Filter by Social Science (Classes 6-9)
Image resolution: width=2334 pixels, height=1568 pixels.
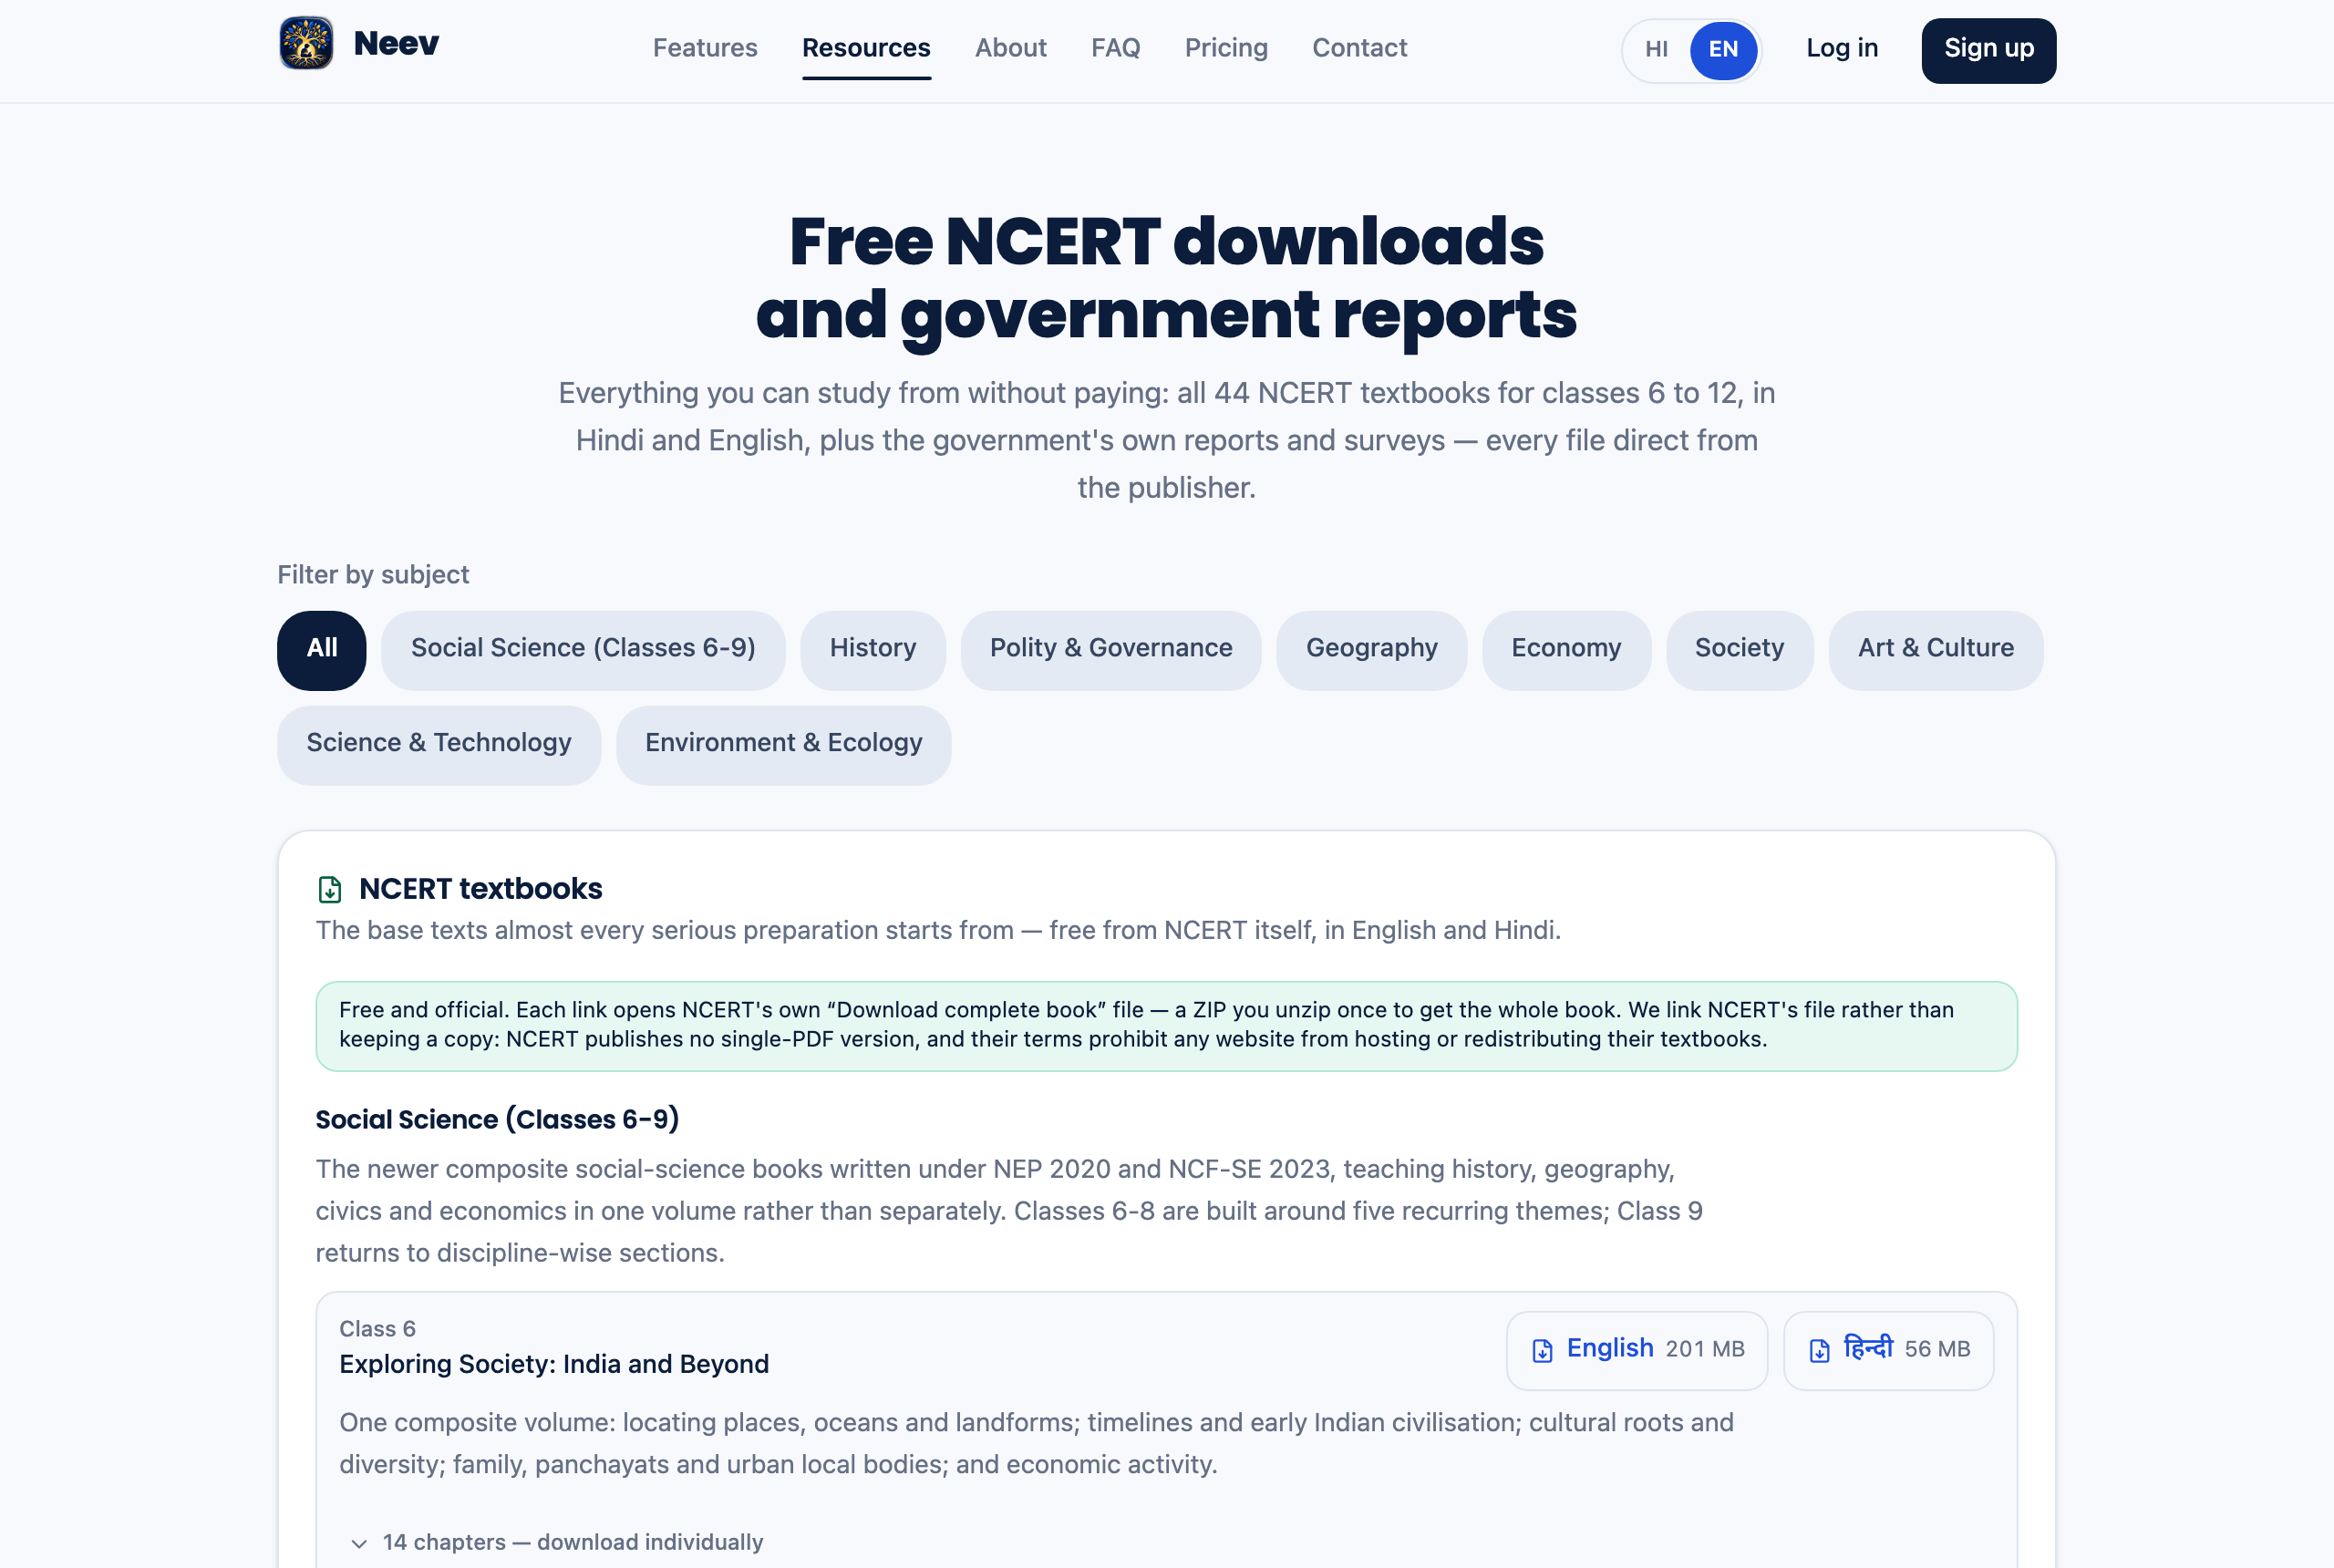click(583, 650)
